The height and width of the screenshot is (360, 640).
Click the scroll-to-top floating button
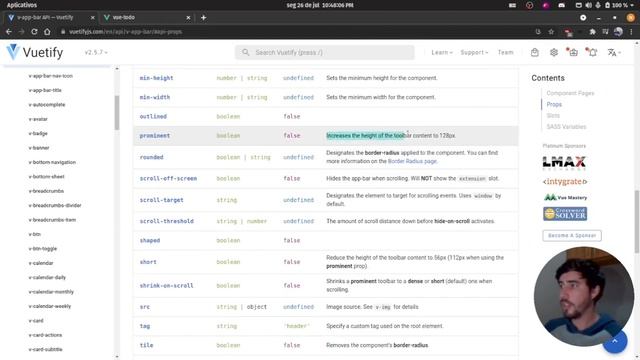(615, 341)
